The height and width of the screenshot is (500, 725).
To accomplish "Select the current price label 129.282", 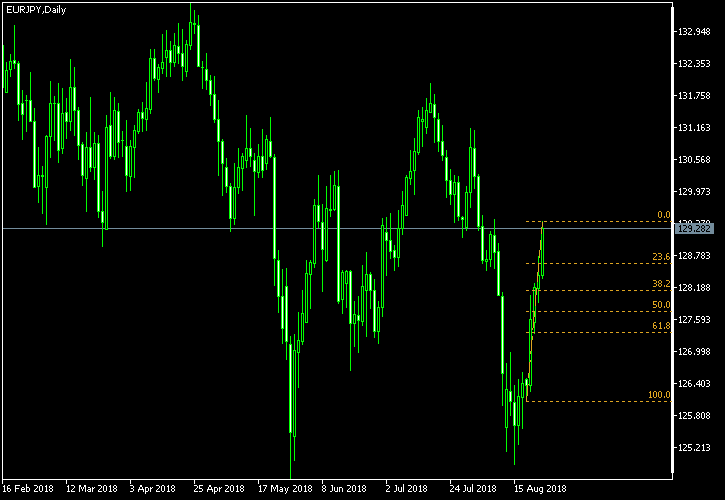I will [x=694, y=228].
